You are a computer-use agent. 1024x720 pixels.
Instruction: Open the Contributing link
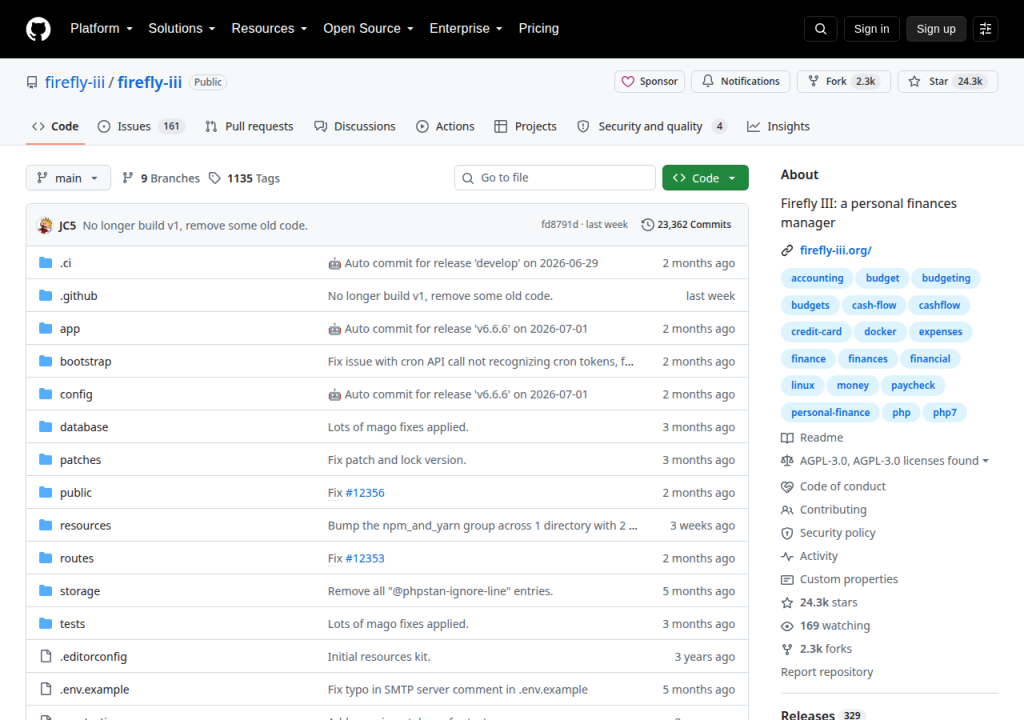pos(833,510)
